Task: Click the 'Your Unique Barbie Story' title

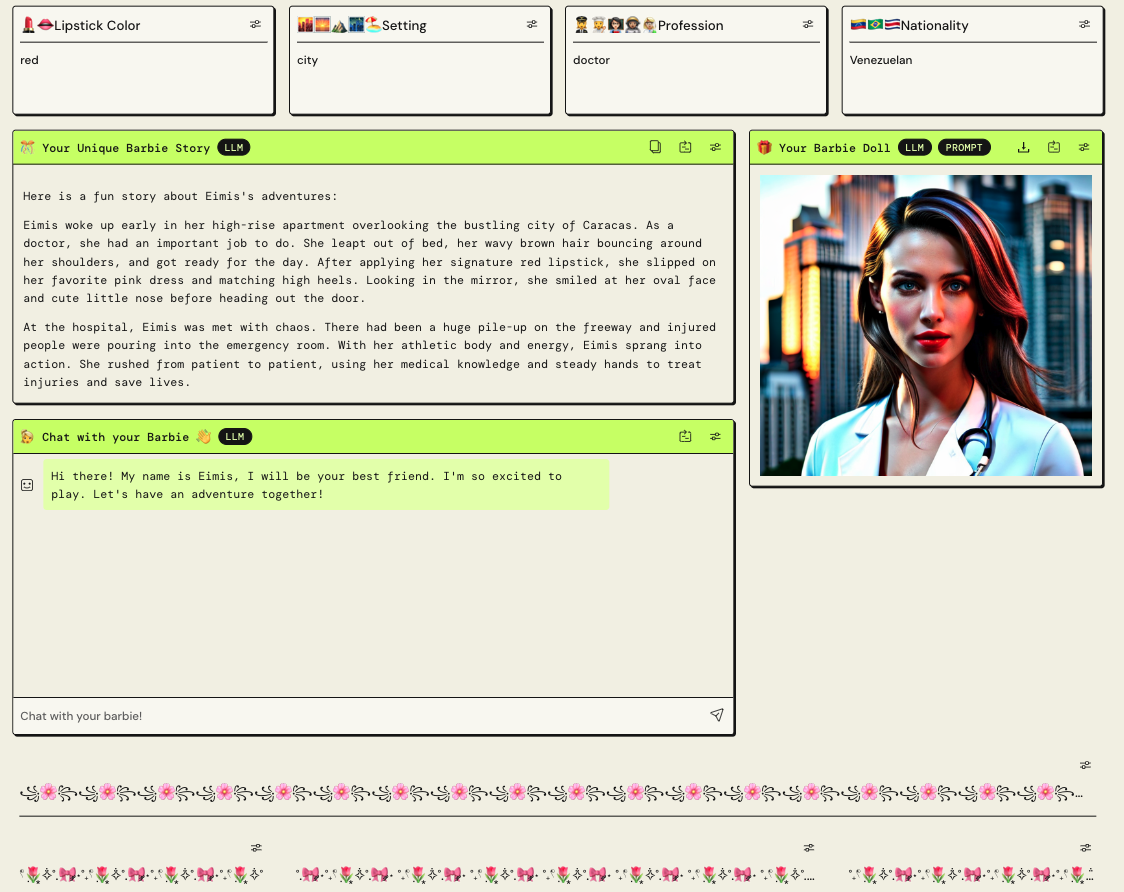Action: pos(126,148)
